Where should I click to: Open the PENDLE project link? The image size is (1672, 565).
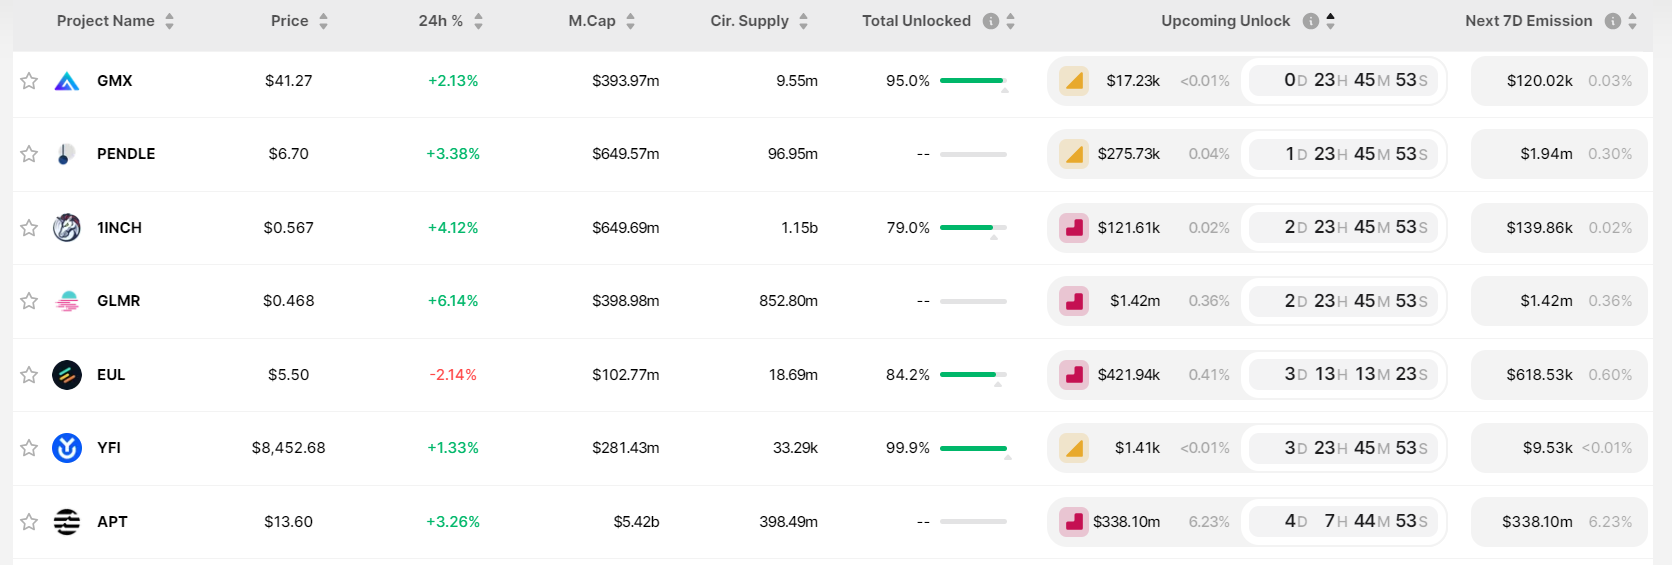126,154
